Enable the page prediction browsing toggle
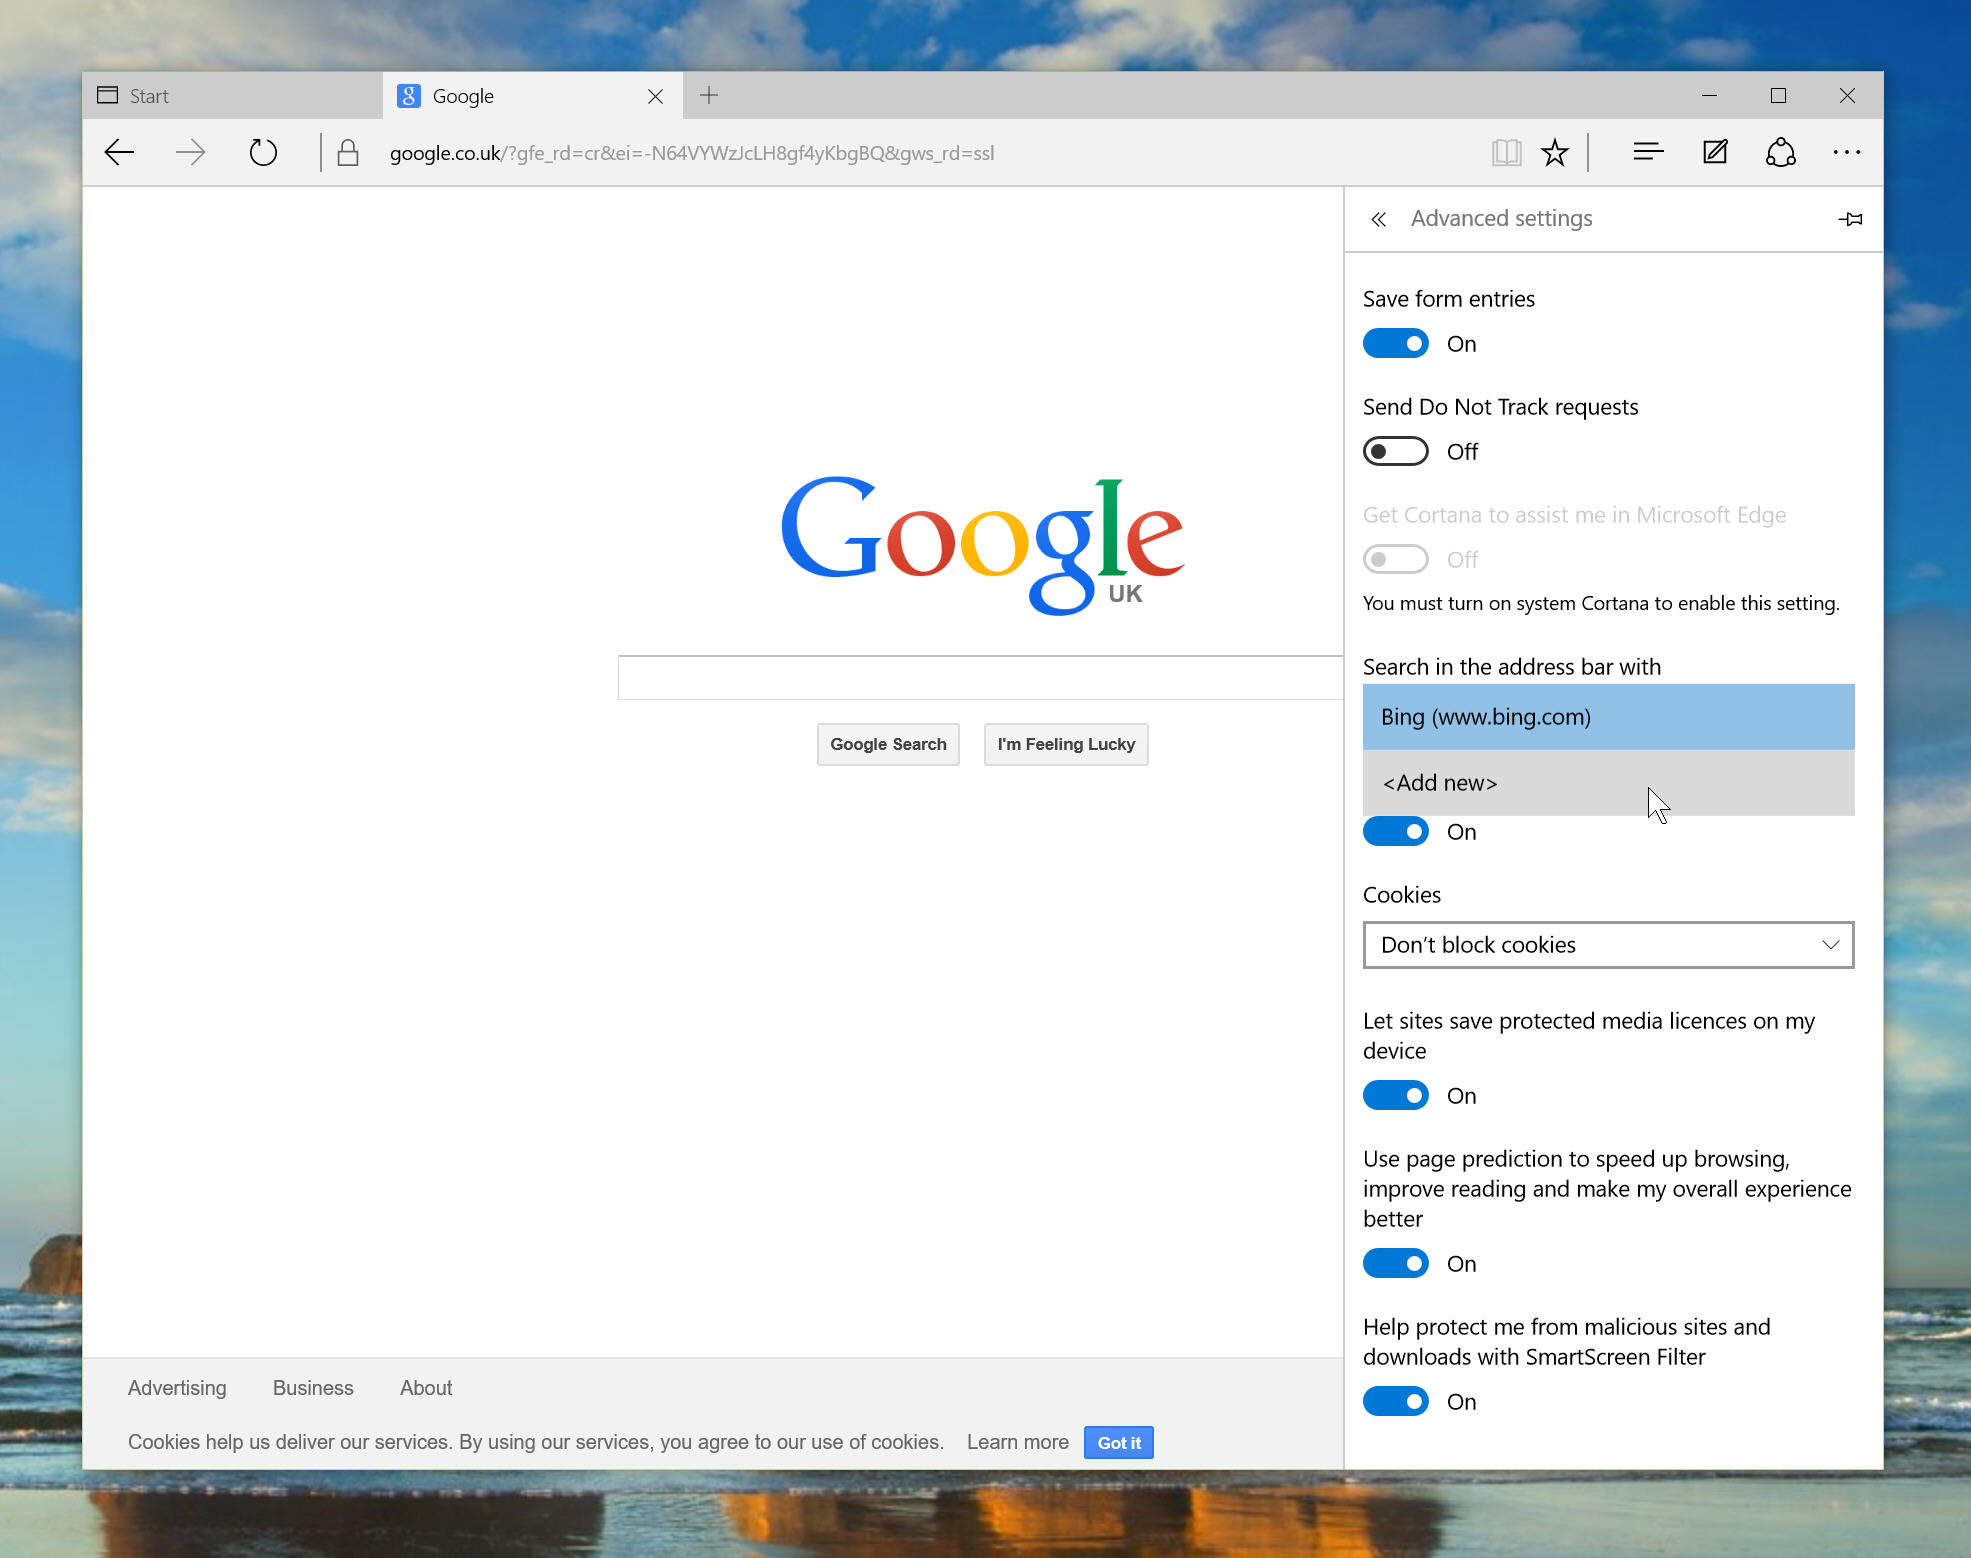The height and width of the screenshot is (1558, 1971). pos(1392,1264)
